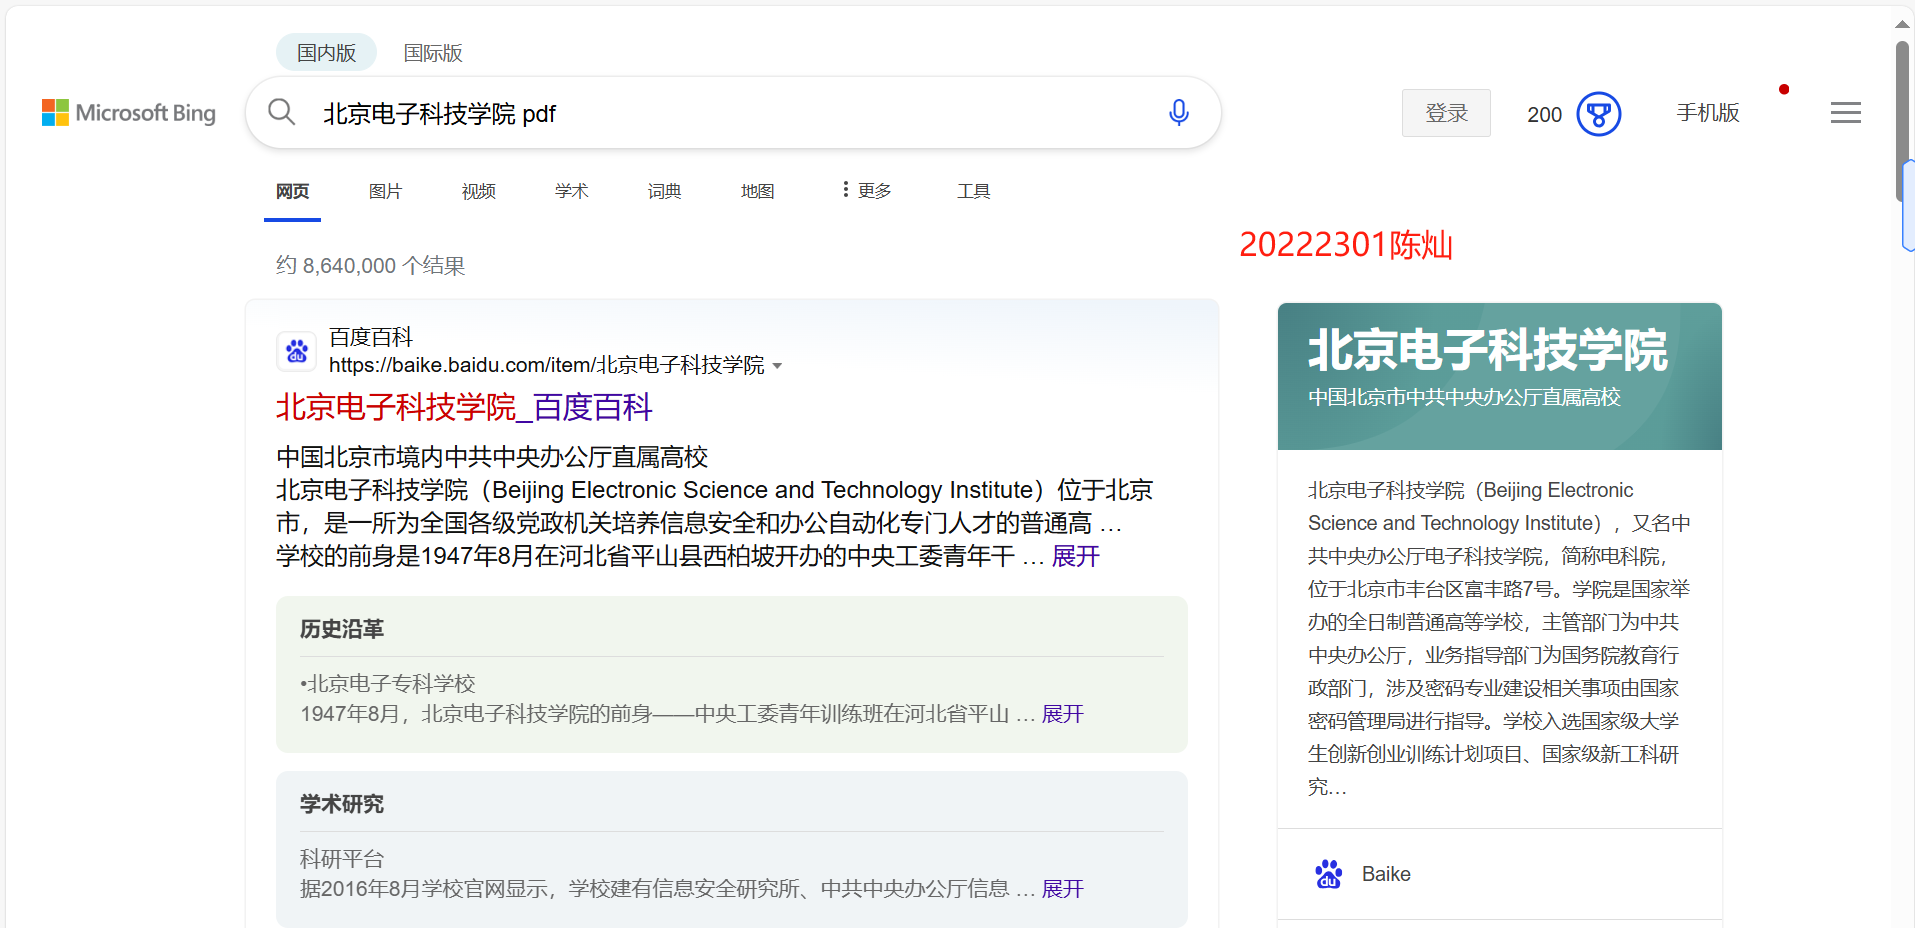The height and width of the screenshot is (928, 1915).
Task: Click the scroll-up arrow of the scrollbar
Action: coord(1903,23)
